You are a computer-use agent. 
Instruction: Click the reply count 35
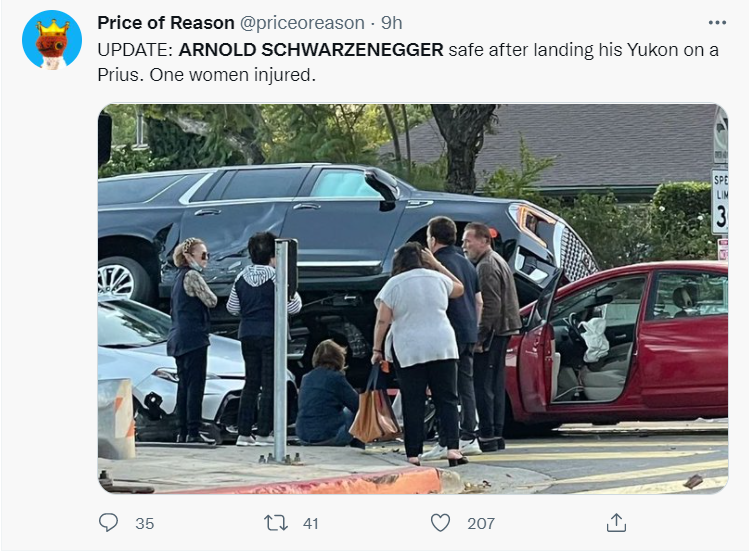[144, 522]
